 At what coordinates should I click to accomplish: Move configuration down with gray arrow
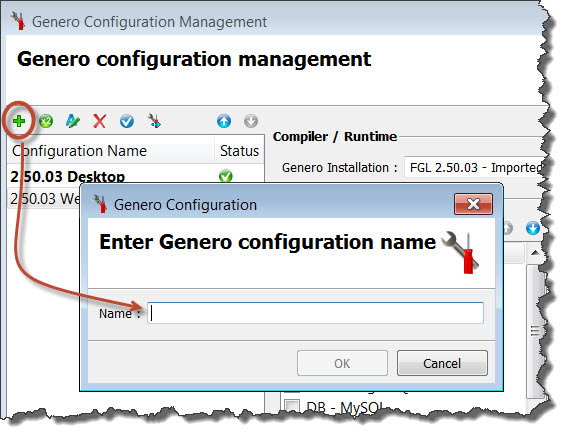click(x=251, y=121)
